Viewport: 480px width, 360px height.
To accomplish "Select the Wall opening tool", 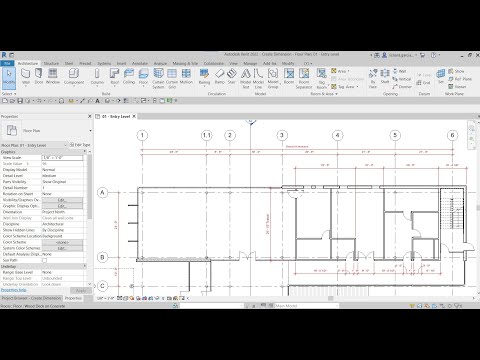I will pyautogui.click(x=399, y=71).
